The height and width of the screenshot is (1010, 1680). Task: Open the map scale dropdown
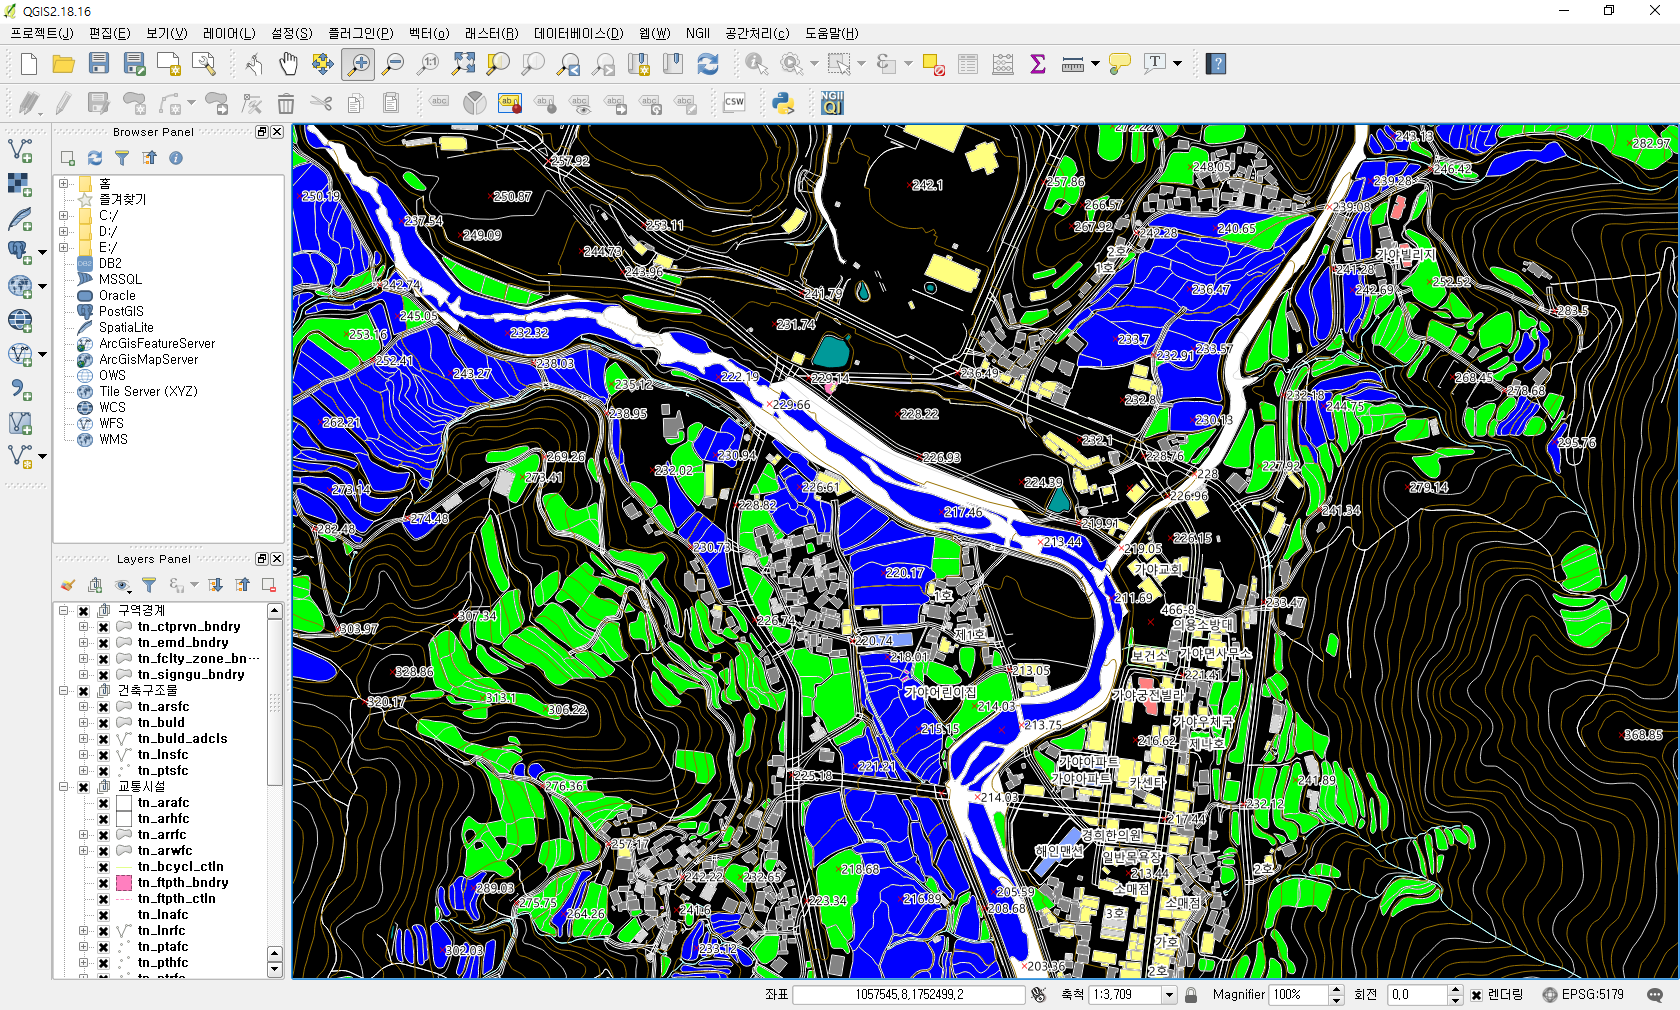pyautogui.click(x=1168, y=995)
